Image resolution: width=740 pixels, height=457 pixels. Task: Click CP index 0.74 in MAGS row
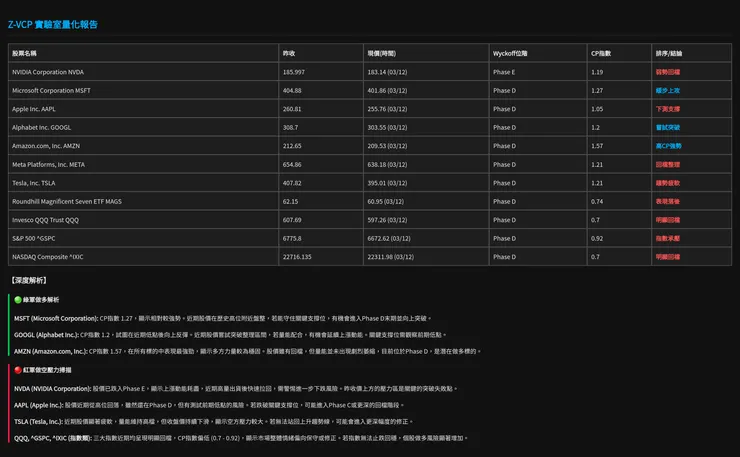[597, 202]
